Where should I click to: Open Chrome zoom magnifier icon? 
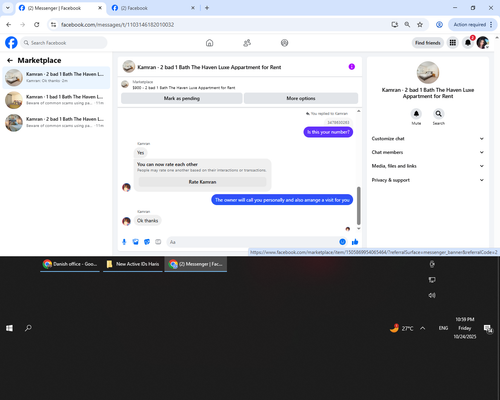click(407, 24)
